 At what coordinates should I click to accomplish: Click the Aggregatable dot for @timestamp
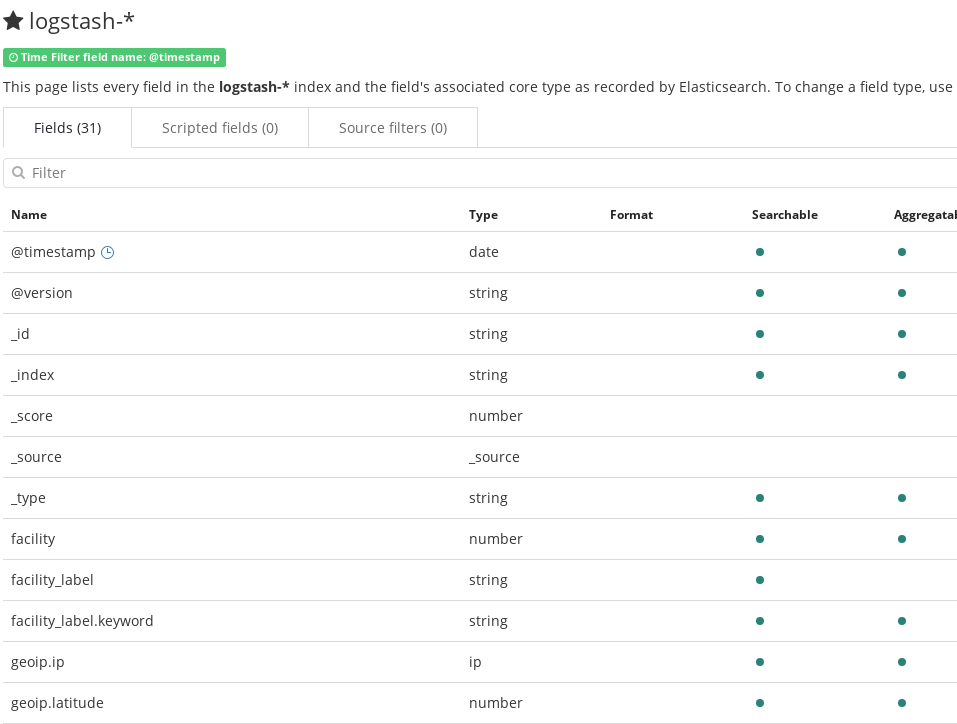point(902,252)
